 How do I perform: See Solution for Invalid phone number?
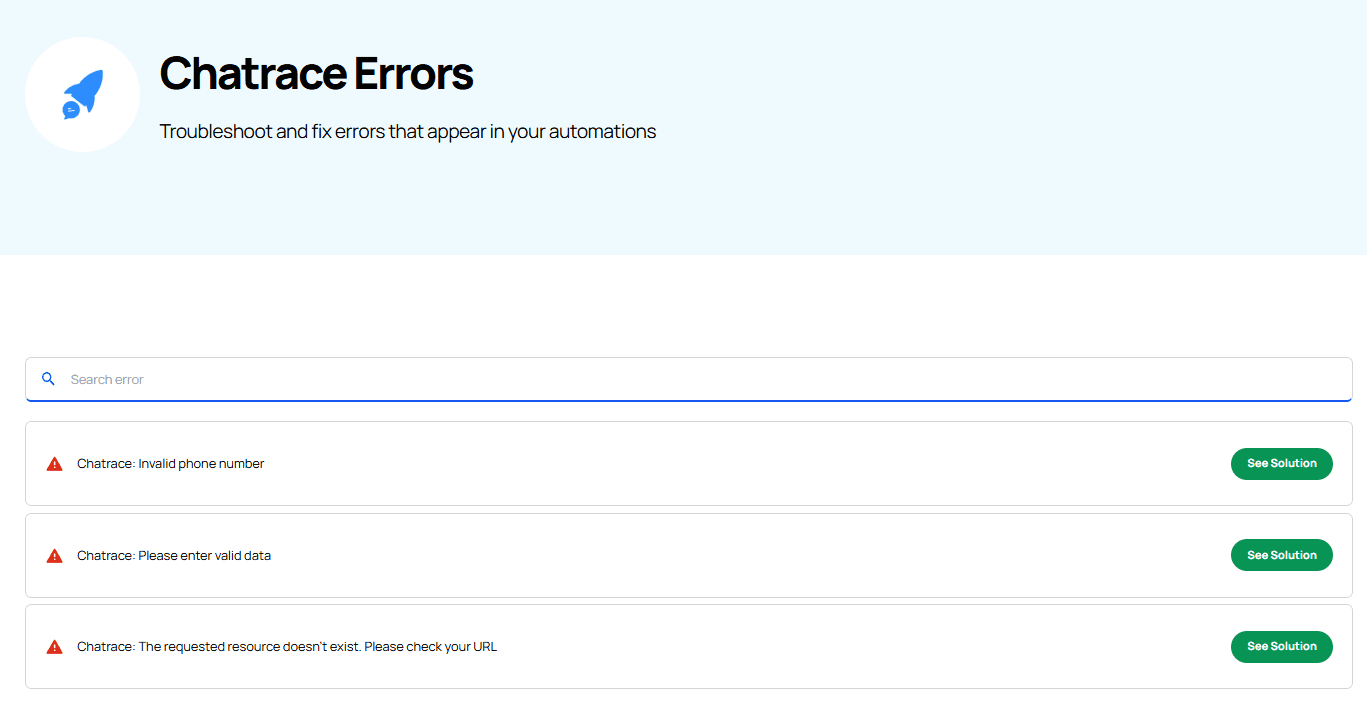[x=1281, y=464]
